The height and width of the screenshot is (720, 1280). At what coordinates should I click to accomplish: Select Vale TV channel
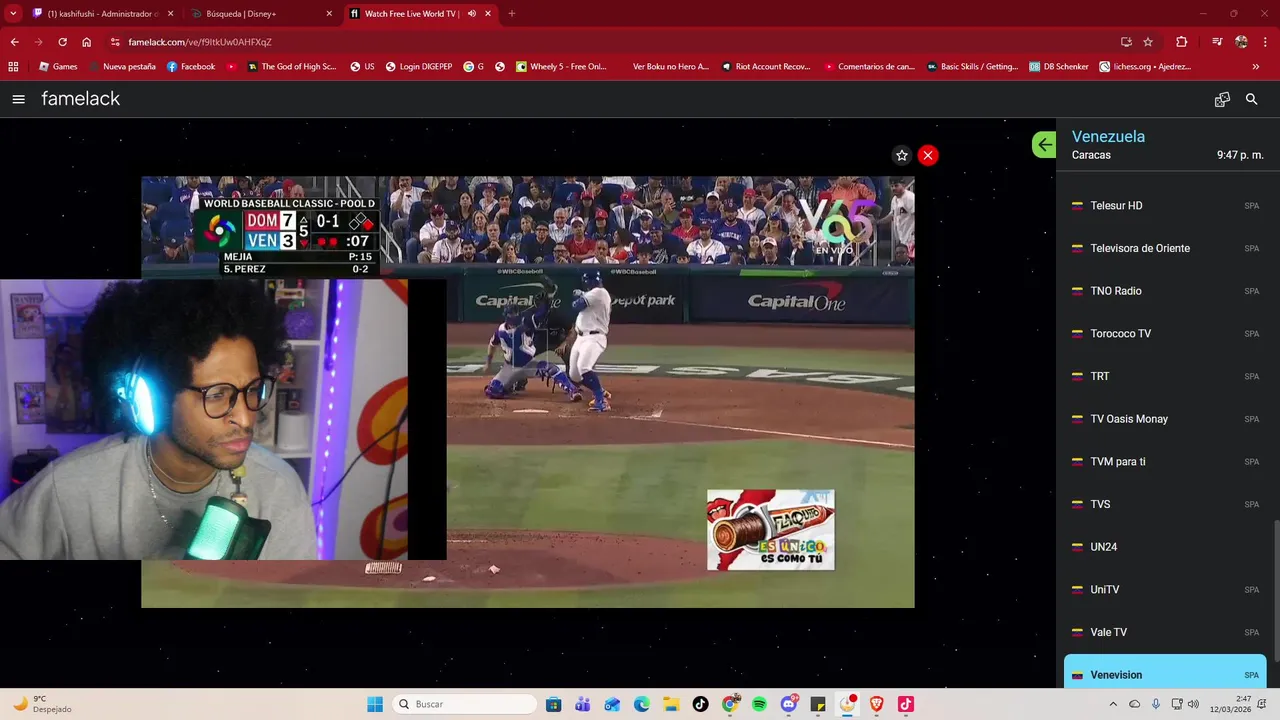(x=1165, y=632)
